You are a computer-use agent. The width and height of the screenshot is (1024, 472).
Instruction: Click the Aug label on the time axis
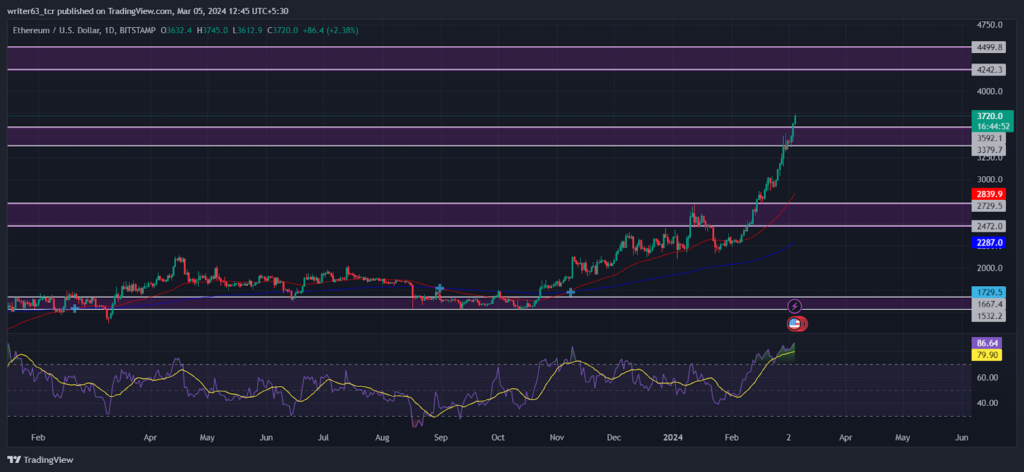point(383,435)
